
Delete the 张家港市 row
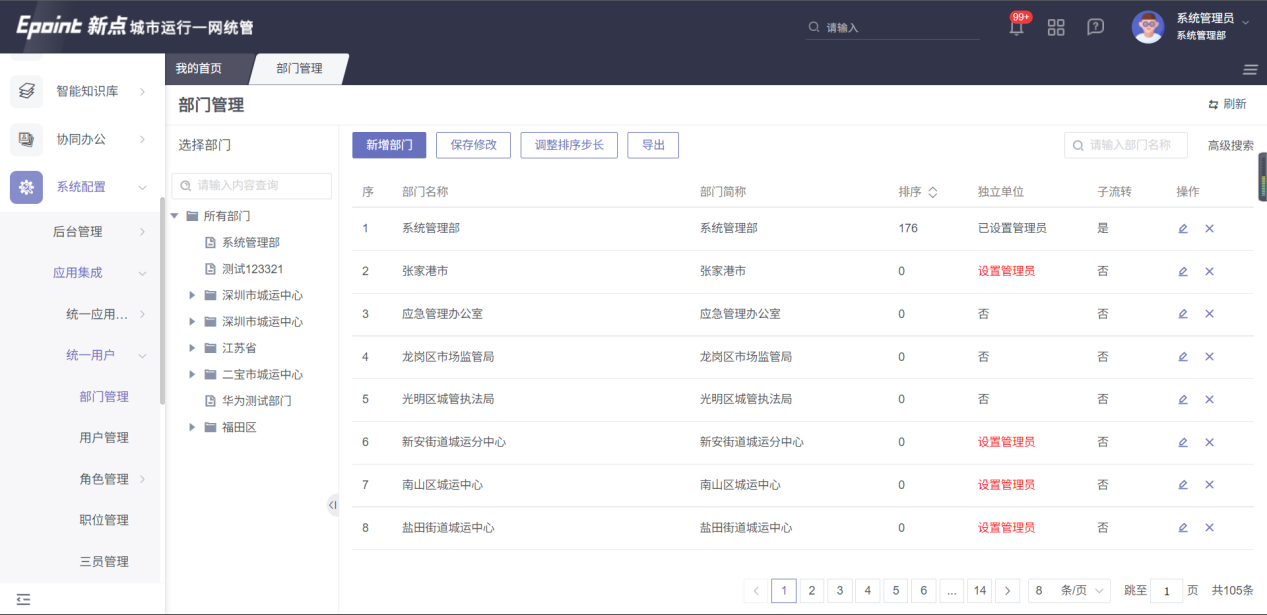pyautogui.click(x=1209, y=271)
